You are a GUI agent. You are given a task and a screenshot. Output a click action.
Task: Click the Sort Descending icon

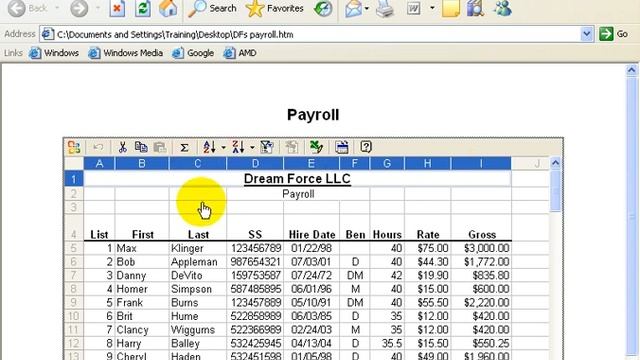click(238, 147)
